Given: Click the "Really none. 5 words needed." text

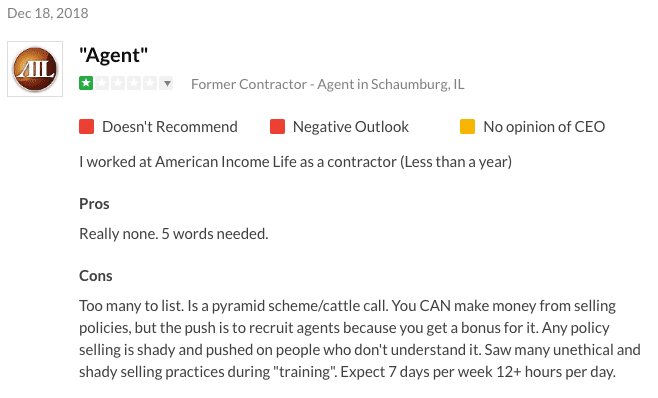Looking at the screenshot, I should click(174, 234).
